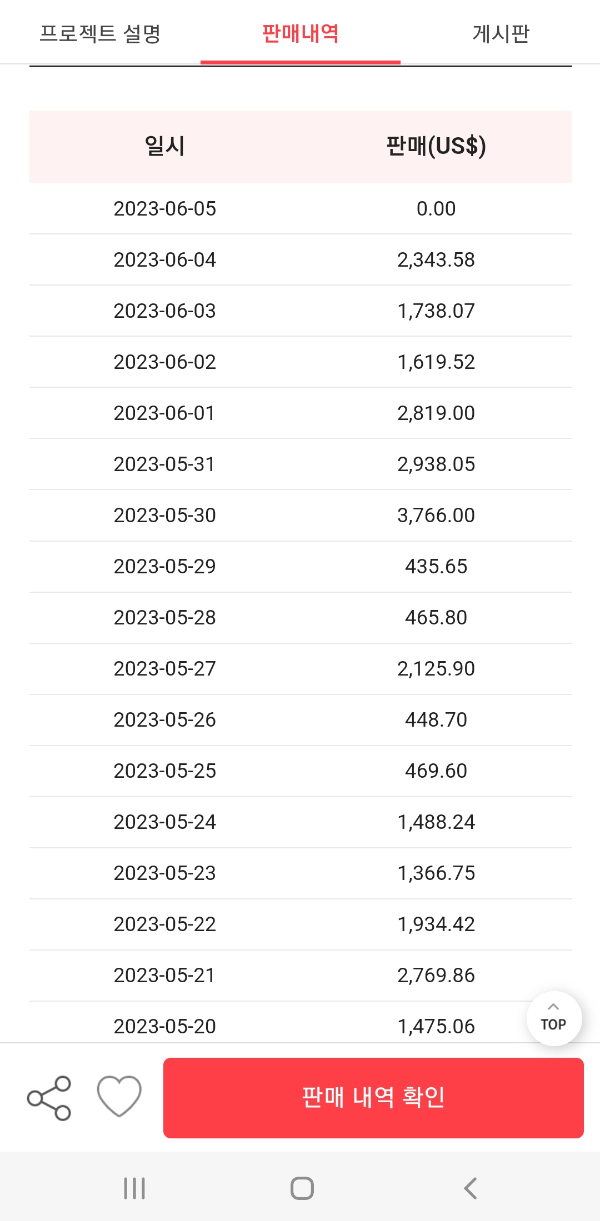Click the red underline beneath 판매내역
Screen dimensions: 600x1221
point(300,61)
